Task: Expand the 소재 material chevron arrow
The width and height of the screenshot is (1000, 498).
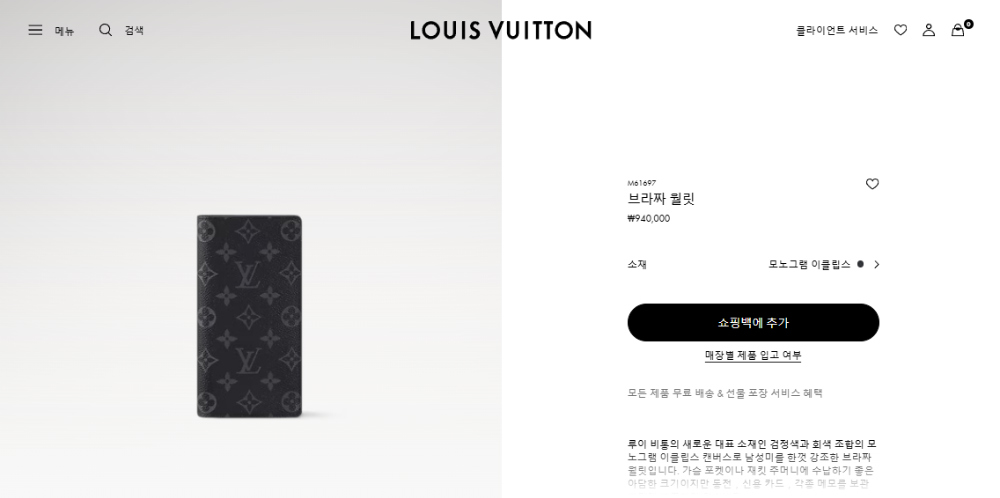Action: [876, 265]
